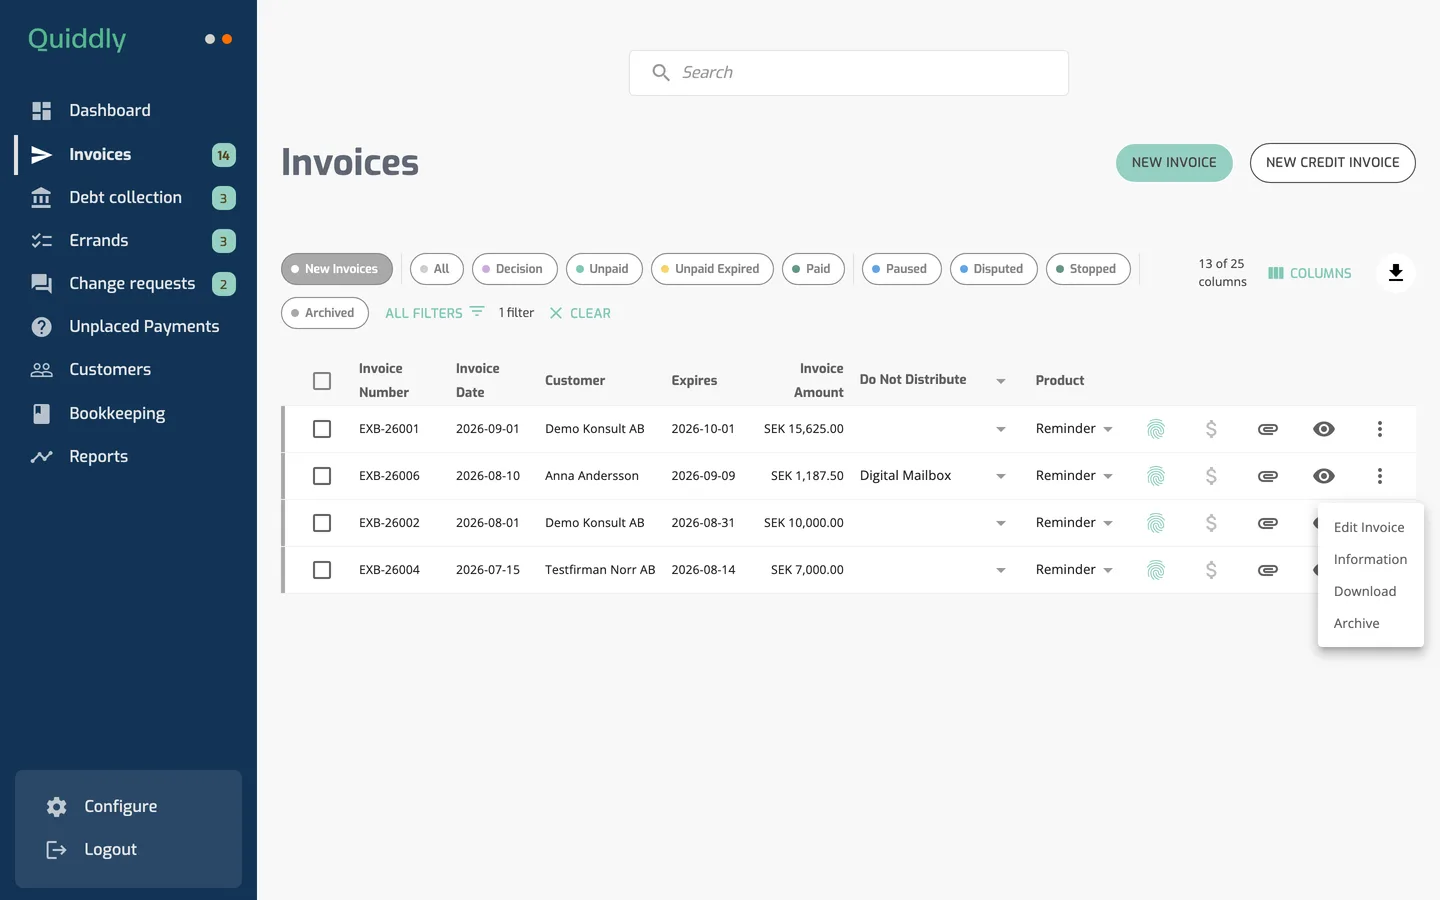Choose Information from context menu
This screenshot has width=1440, height=900.
pos(1370,560)
